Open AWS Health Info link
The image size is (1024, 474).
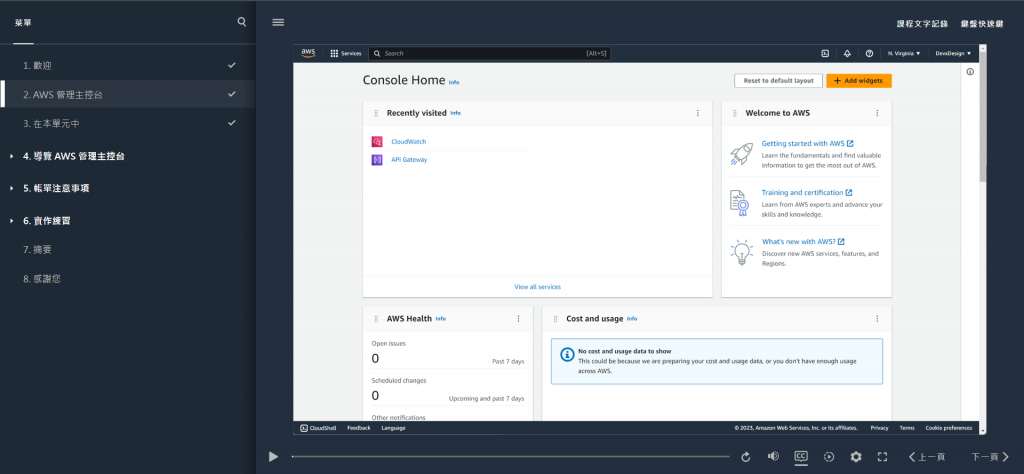tap(441, 319)
